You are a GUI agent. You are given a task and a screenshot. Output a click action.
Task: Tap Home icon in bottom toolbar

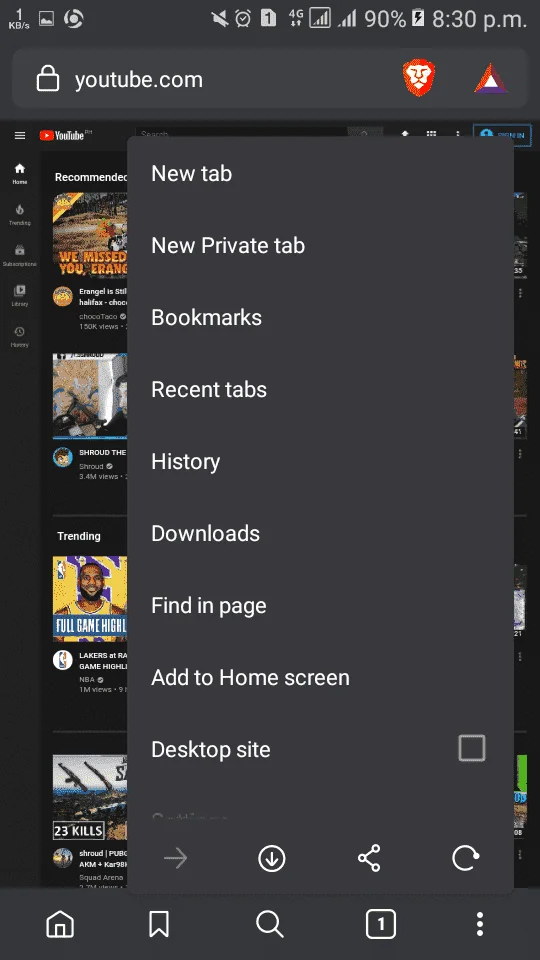pyautogui.click(x=60, y=924)
